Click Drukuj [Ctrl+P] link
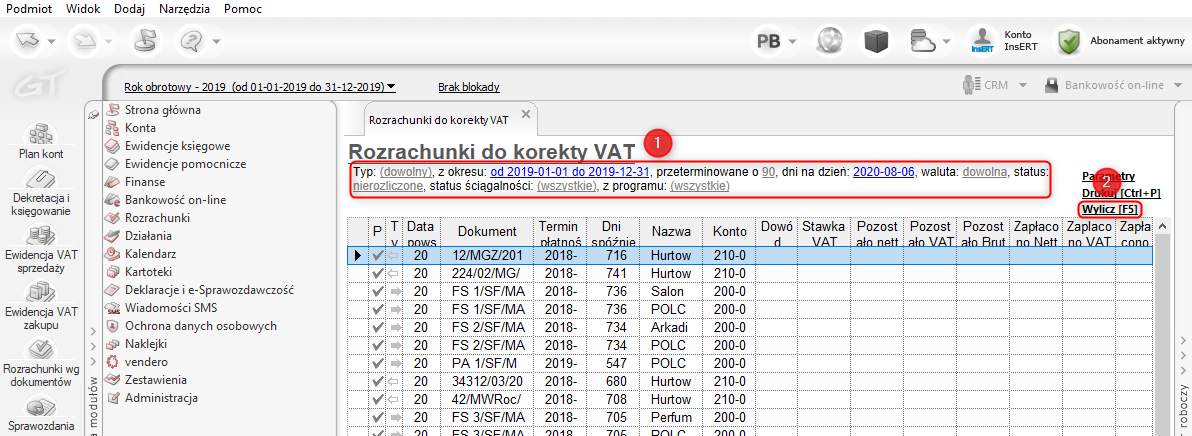Image resolution: width=1192 pixels, height=436 pixels. 1121,193
